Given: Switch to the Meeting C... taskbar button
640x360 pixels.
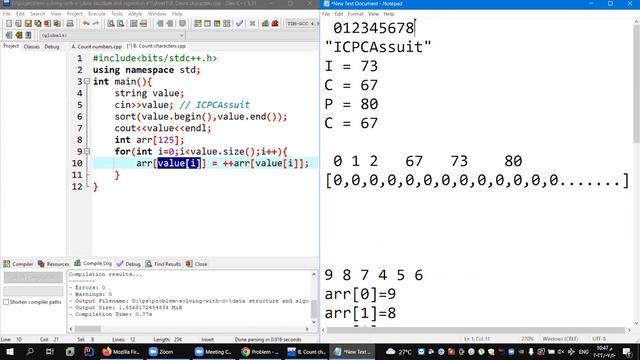Looking at the screenshot, I should point(213,351).
